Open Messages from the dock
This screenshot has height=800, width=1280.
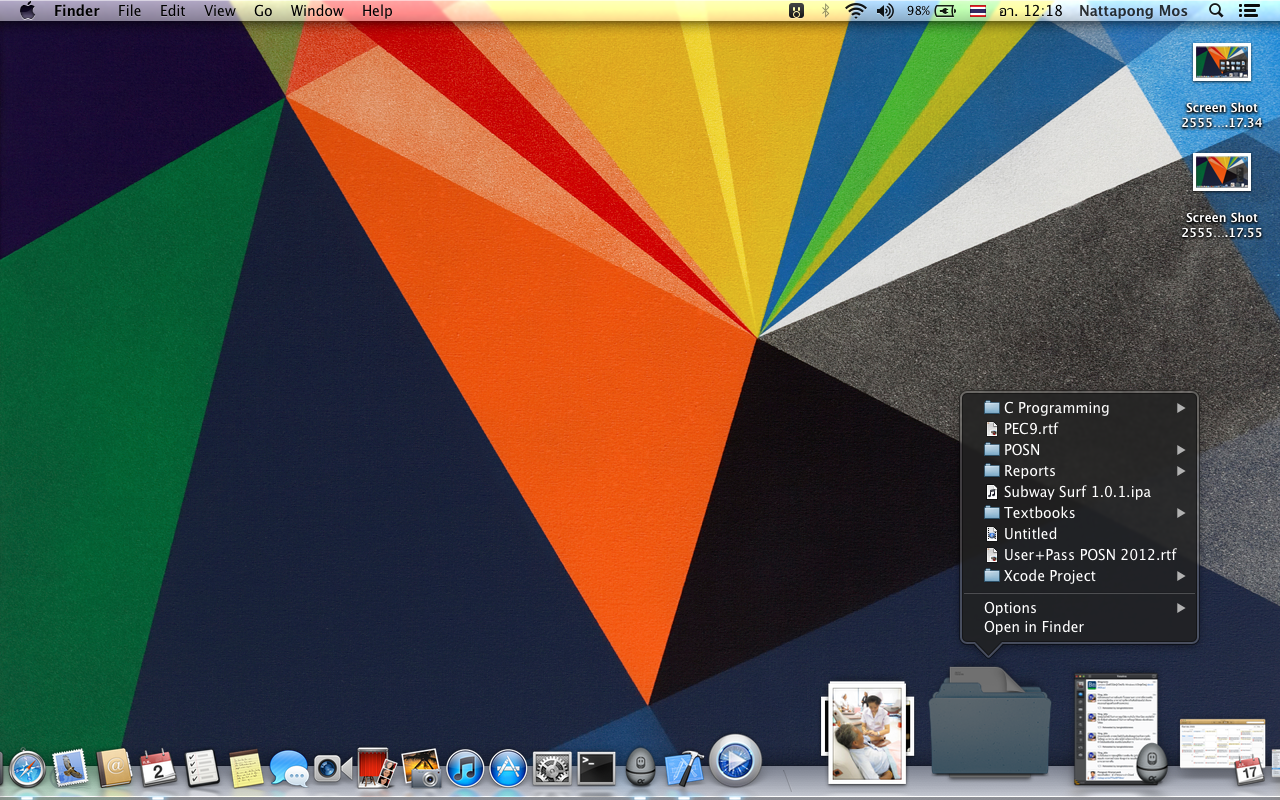pyautogui.click(x=289, y=768)
